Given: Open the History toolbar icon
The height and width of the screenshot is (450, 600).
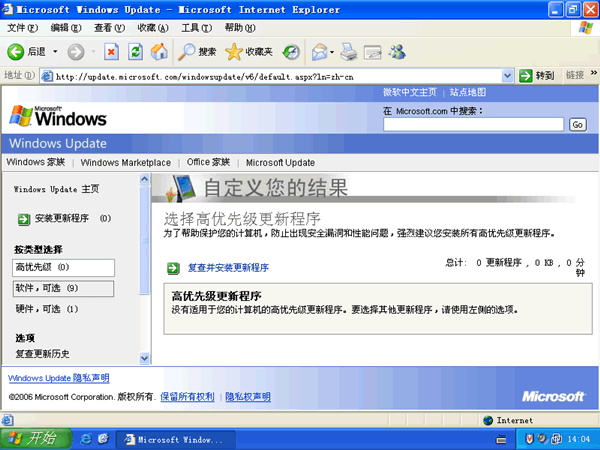Looking at the screenshot, I should tap(291, 52).
